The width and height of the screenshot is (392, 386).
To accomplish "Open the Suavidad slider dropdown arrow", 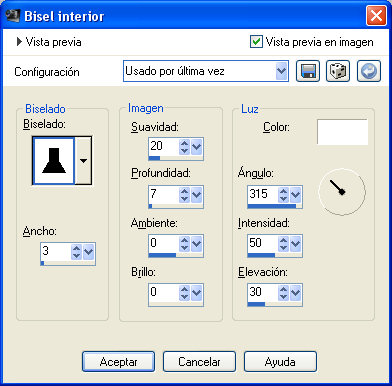I will 197,146.
